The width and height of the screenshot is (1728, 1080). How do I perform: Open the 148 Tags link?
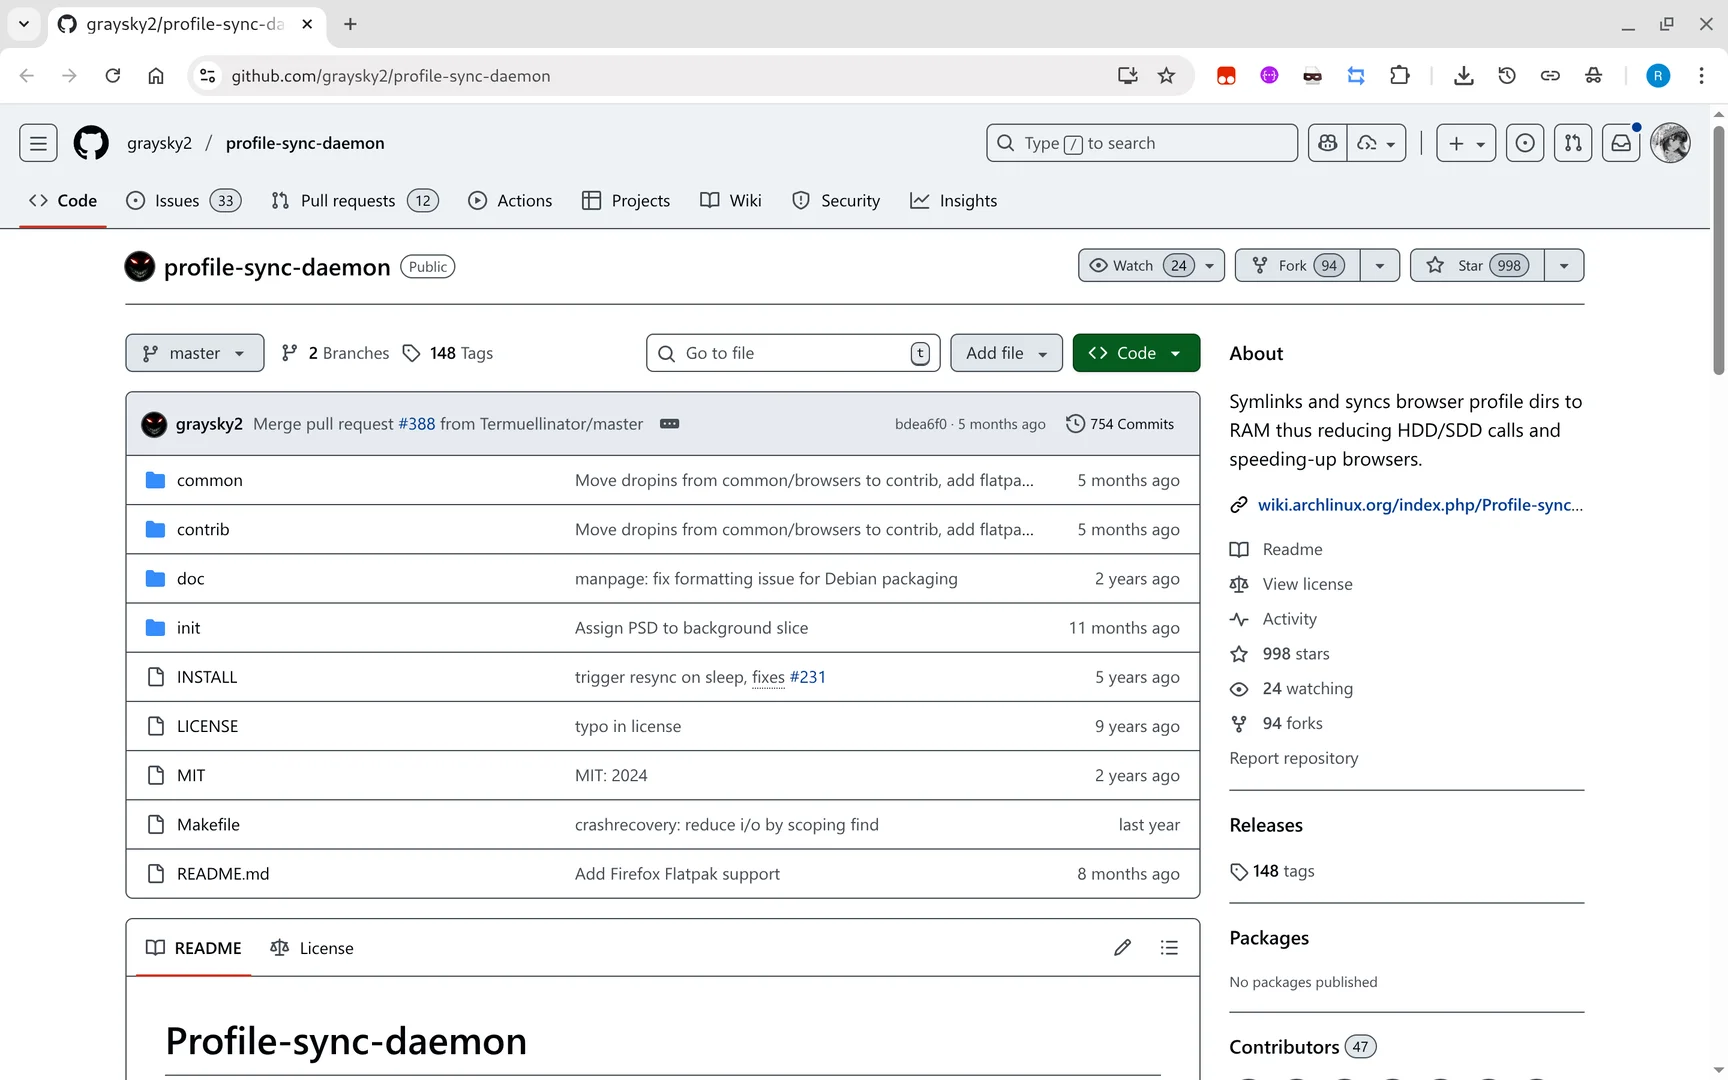pos(448,353)
